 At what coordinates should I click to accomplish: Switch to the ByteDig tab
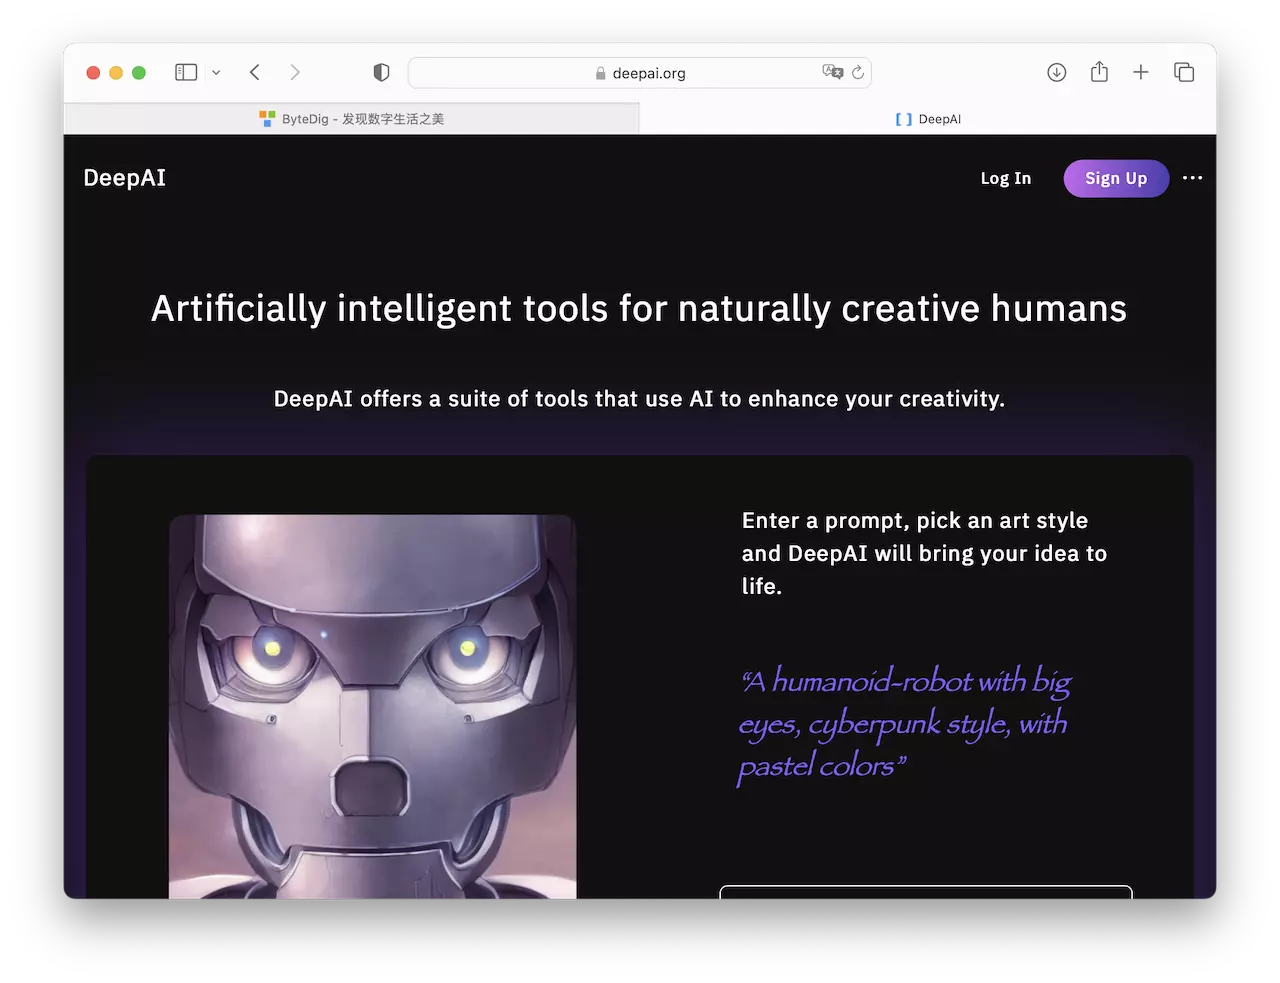[352, 119]
